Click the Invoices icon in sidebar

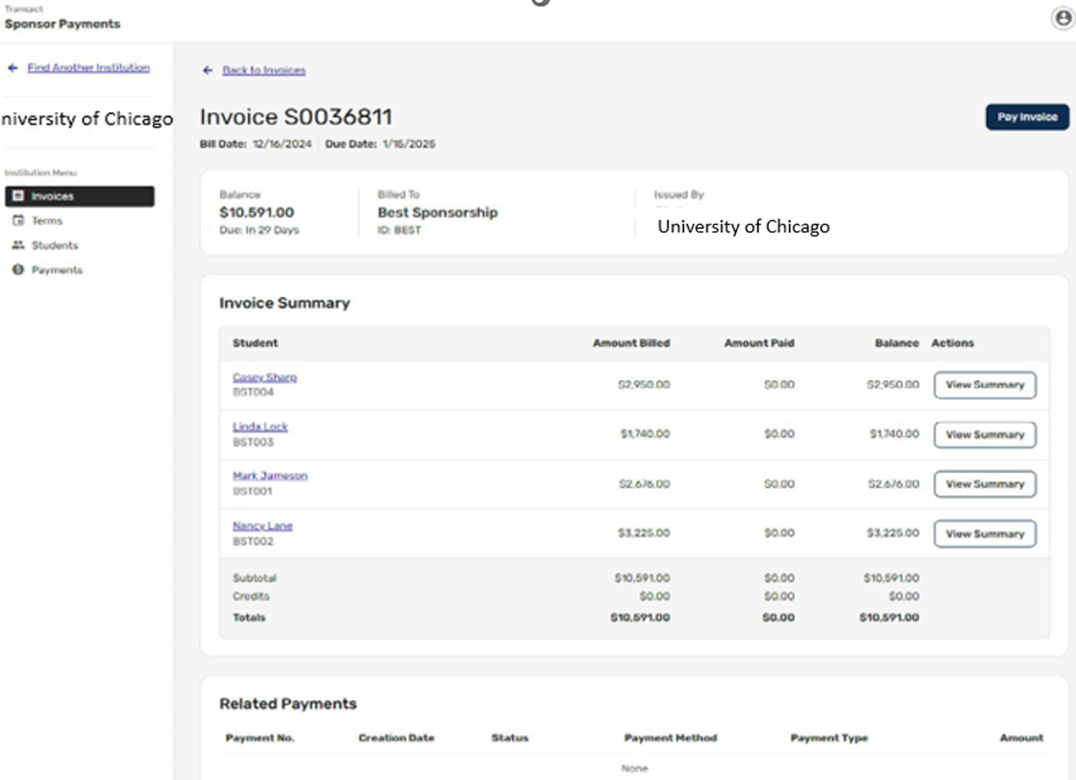point(17,197)
